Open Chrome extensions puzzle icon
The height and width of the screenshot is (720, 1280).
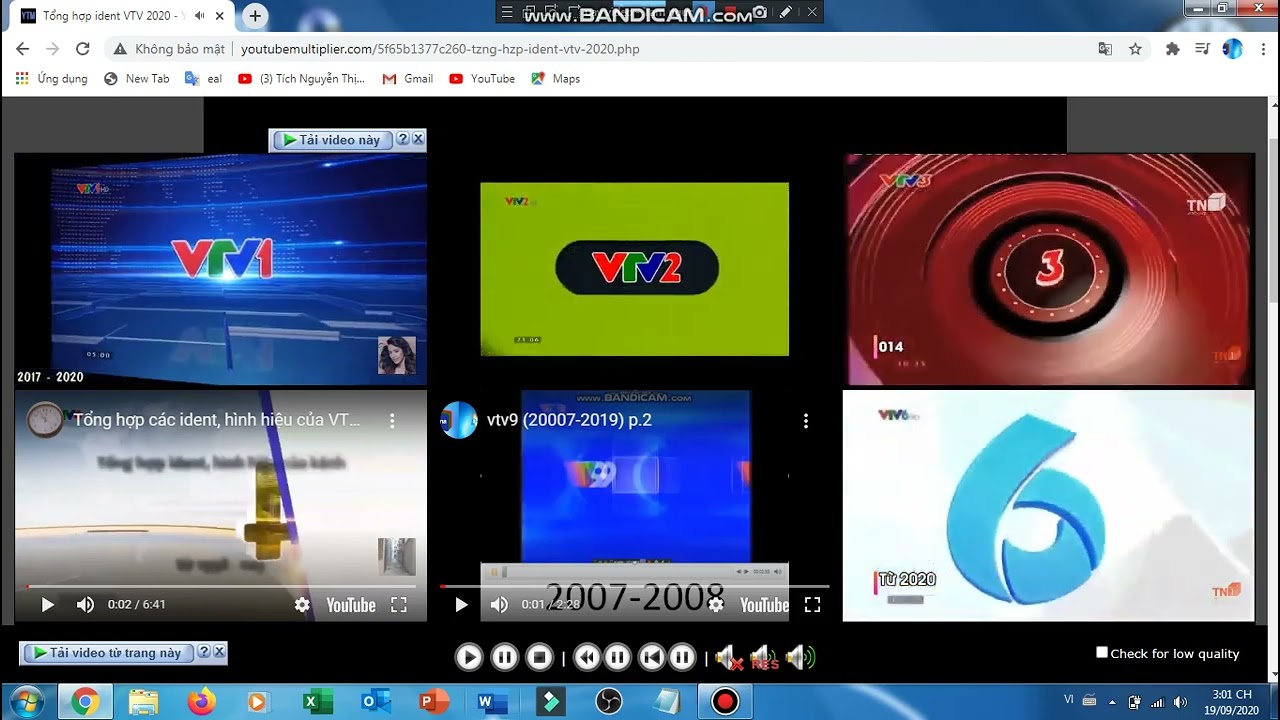pos(1173,48)
